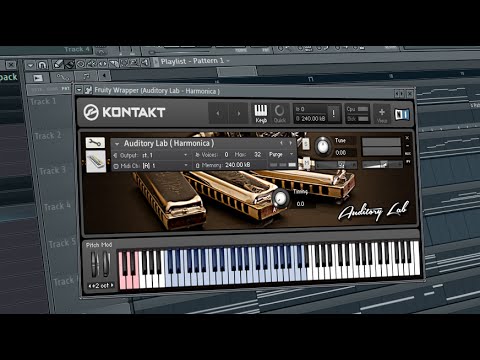Close the Harmonica instrument with X

407,138
